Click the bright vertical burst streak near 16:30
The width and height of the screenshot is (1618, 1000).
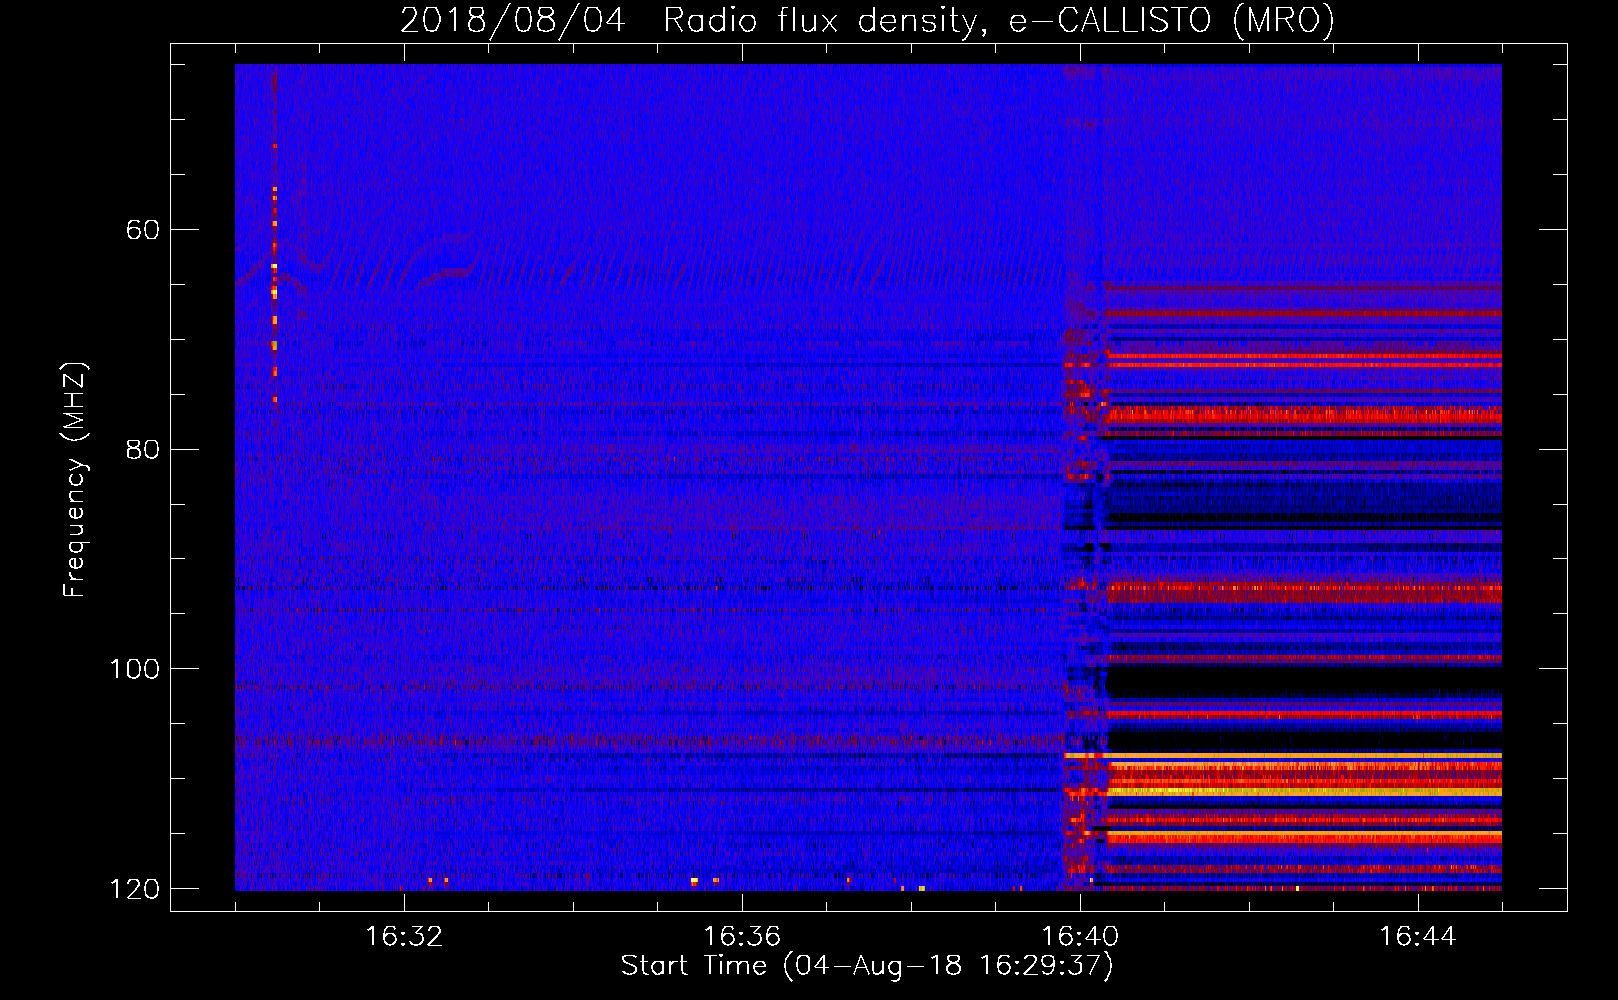[274, 240]
